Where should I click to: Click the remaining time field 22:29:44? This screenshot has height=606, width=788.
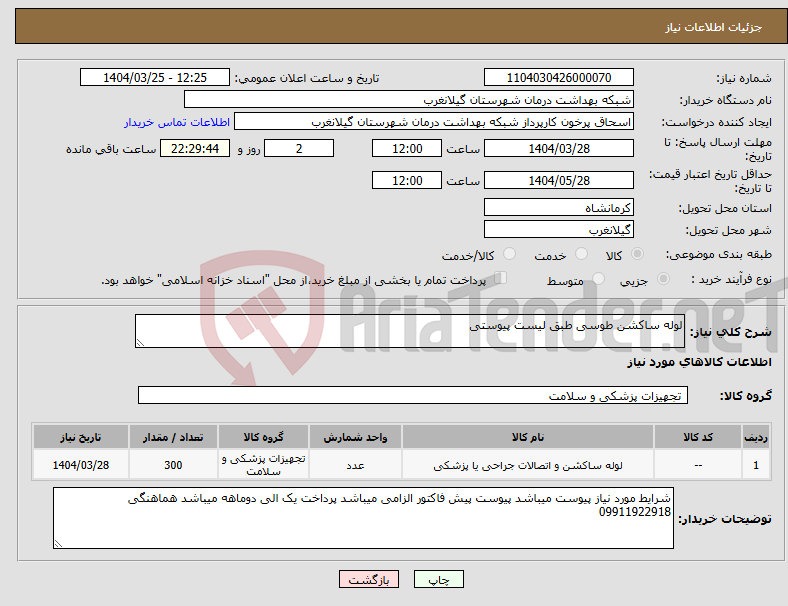pos(195,148)
